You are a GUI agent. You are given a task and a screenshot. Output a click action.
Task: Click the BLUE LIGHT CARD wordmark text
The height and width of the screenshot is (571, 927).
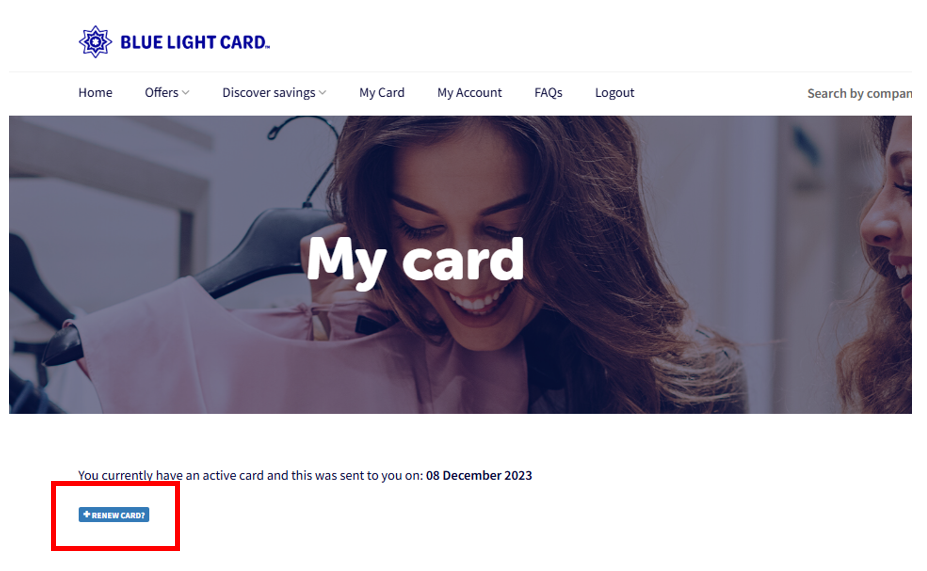tap(195, 43)
